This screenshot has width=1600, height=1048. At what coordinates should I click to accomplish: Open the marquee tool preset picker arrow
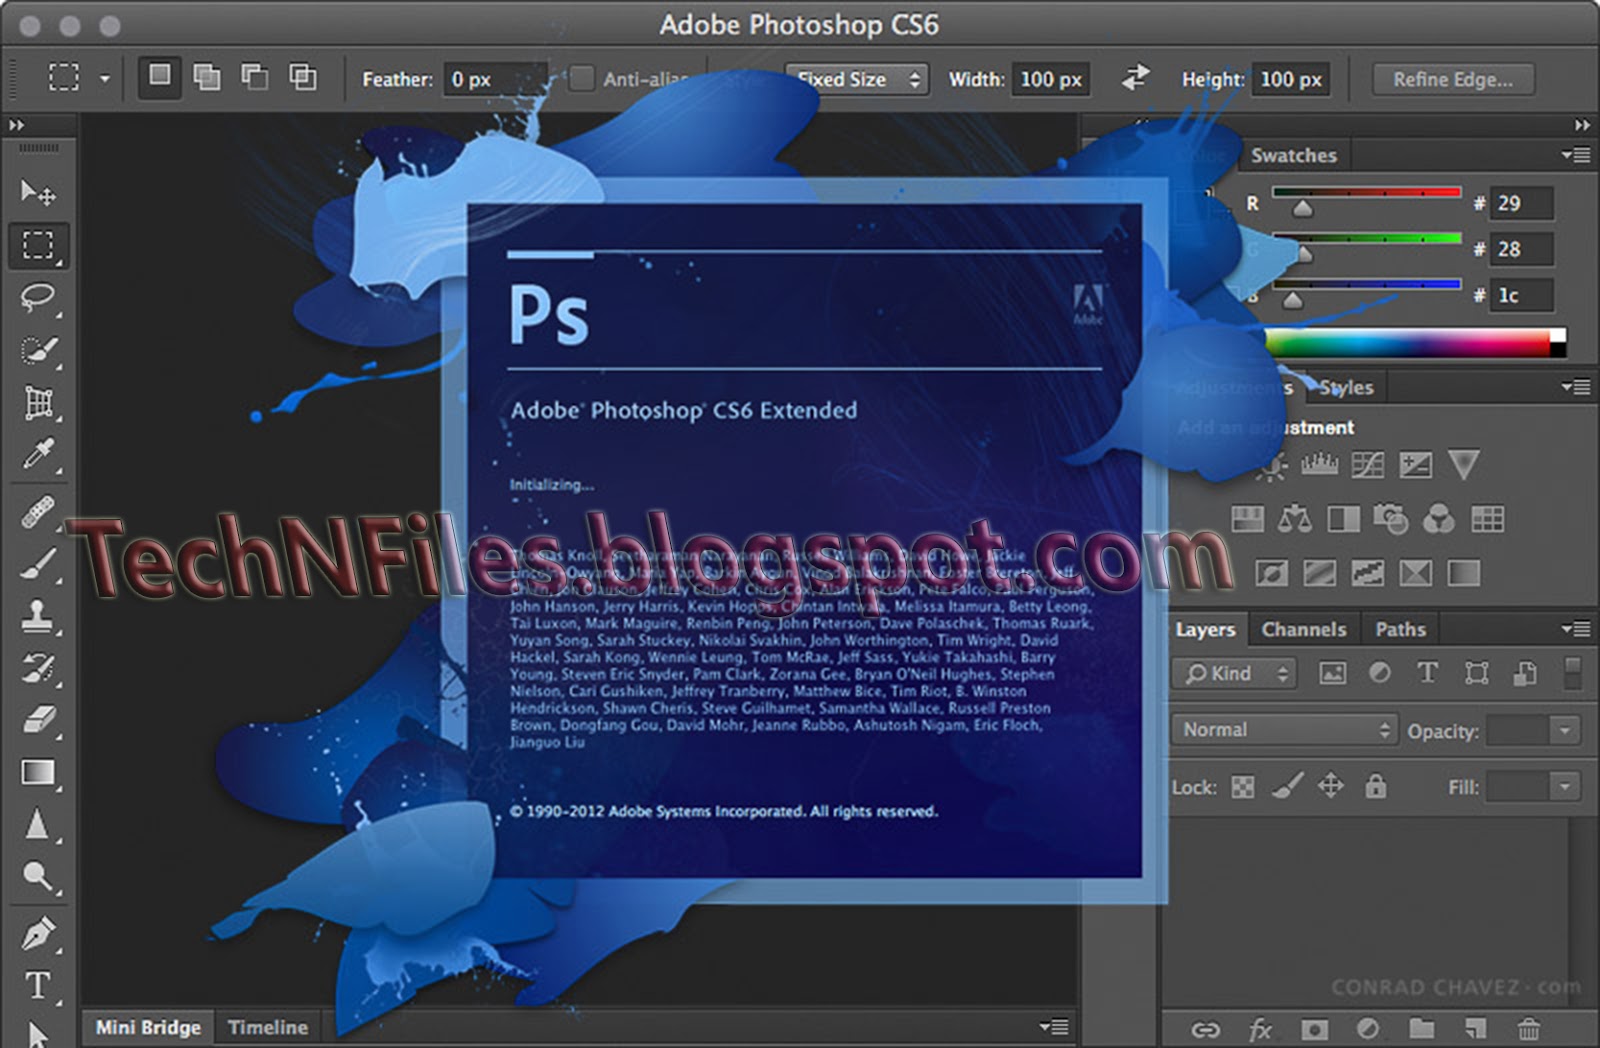104,78
